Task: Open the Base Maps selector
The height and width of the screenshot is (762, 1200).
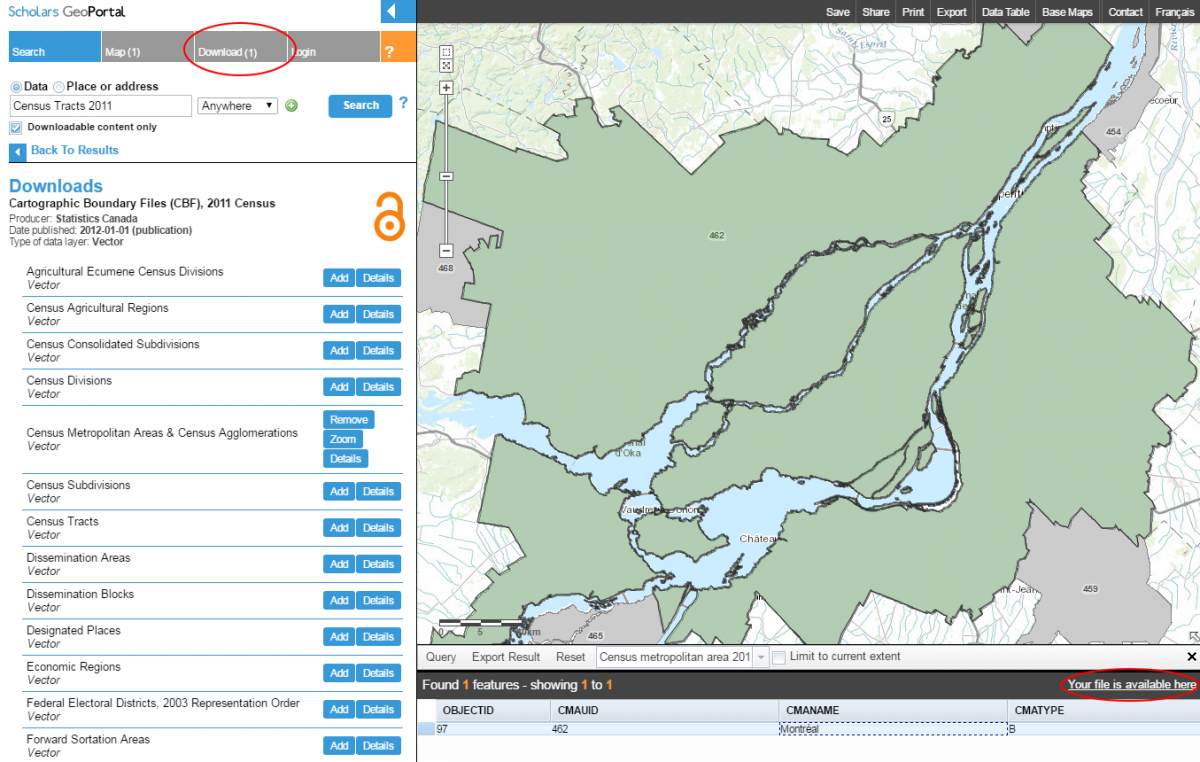Action: tap(1066, 12)
